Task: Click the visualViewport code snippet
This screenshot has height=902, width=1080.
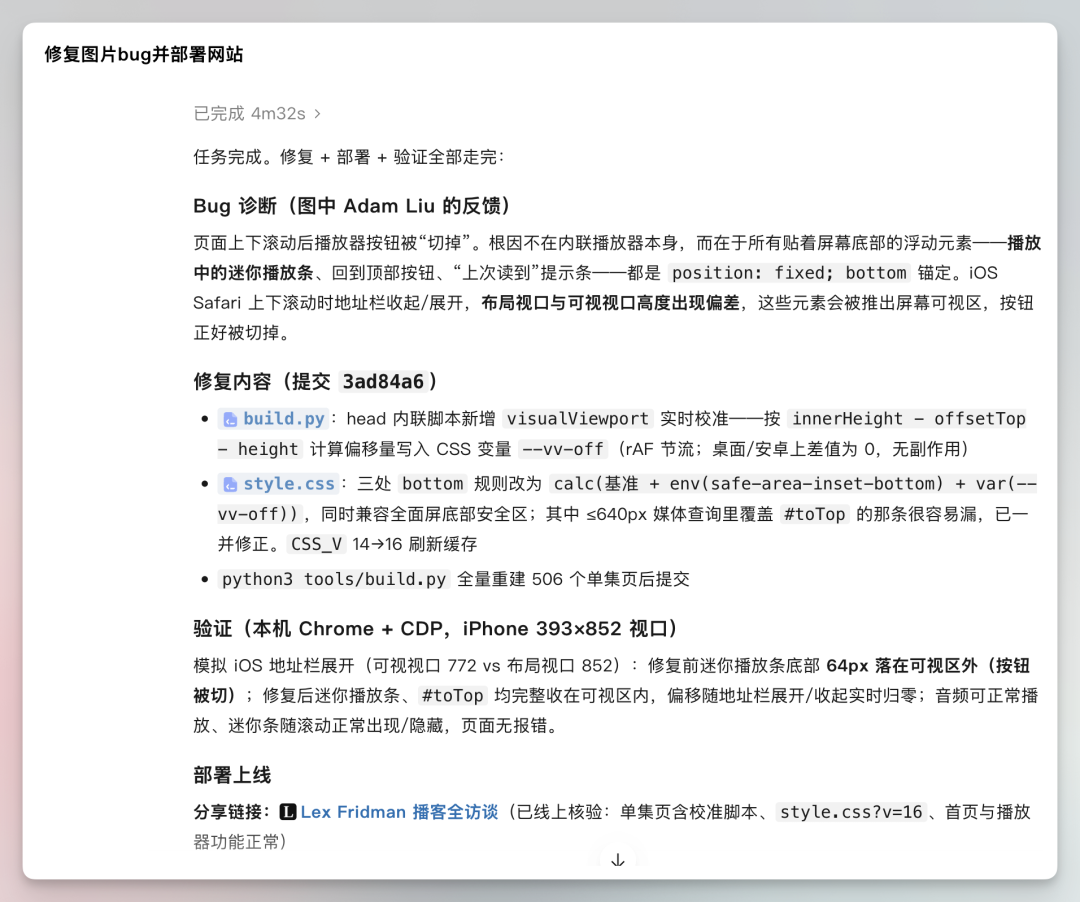Action: tap(578, 419)
